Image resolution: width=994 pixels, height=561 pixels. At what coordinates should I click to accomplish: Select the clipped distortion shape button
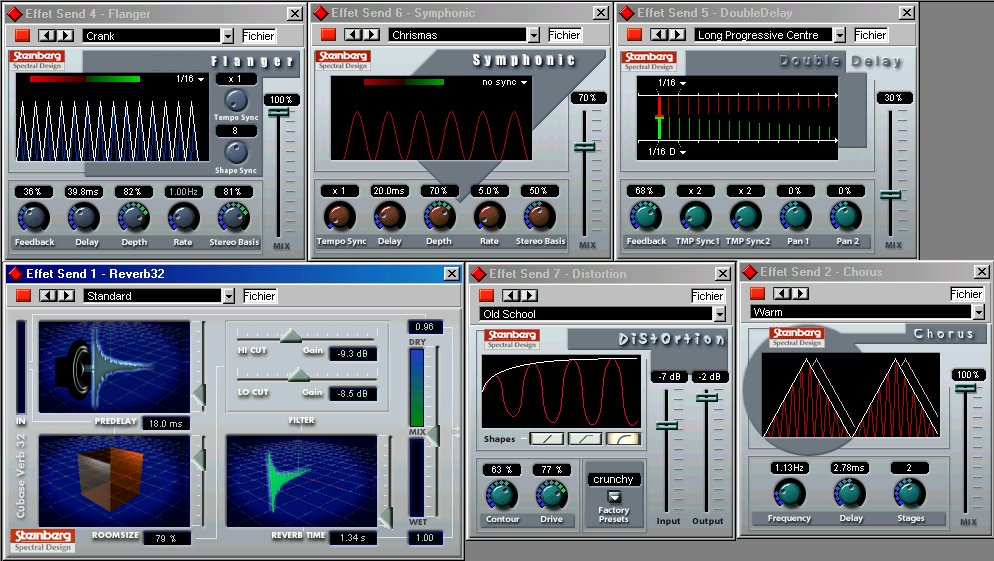(x=585, y=439)
